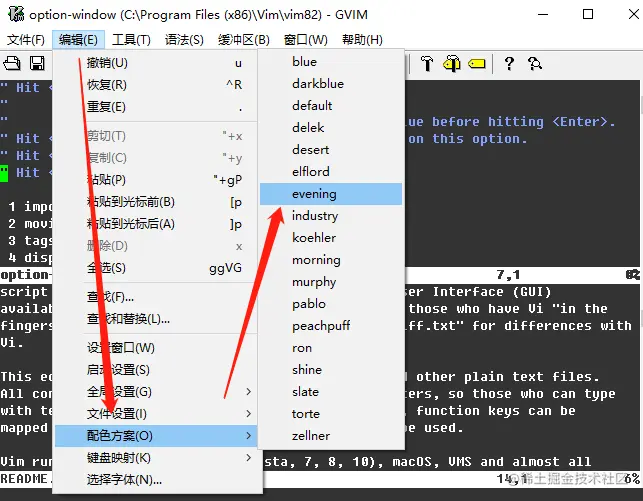Click 'function keys can be' text

click(496, 411)
